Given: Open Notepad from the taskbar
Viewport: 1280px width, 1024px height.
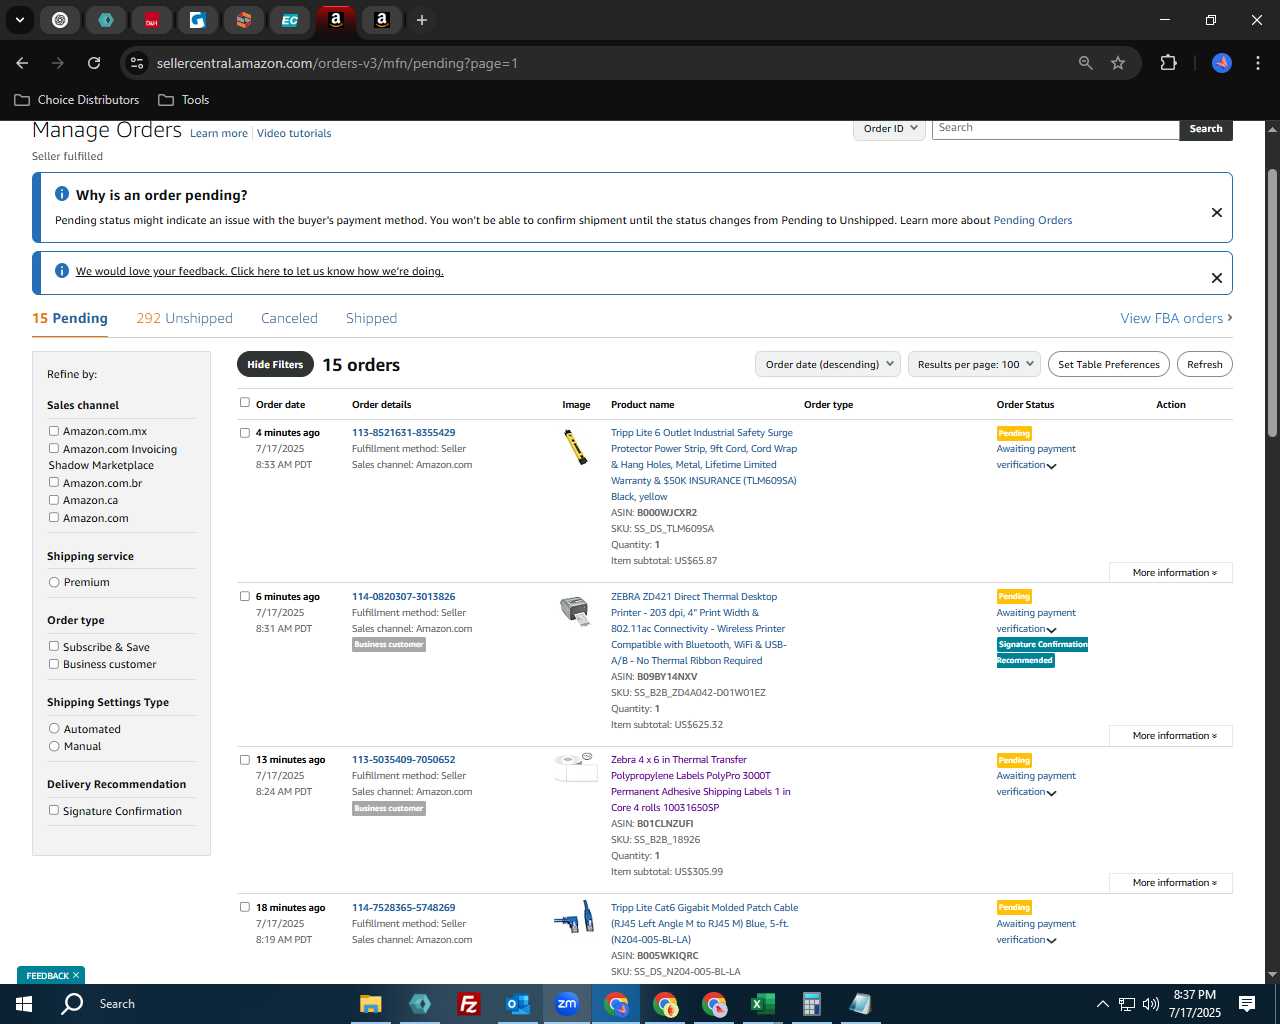Looking at the screenshot, I should [x=860, y=1004].
